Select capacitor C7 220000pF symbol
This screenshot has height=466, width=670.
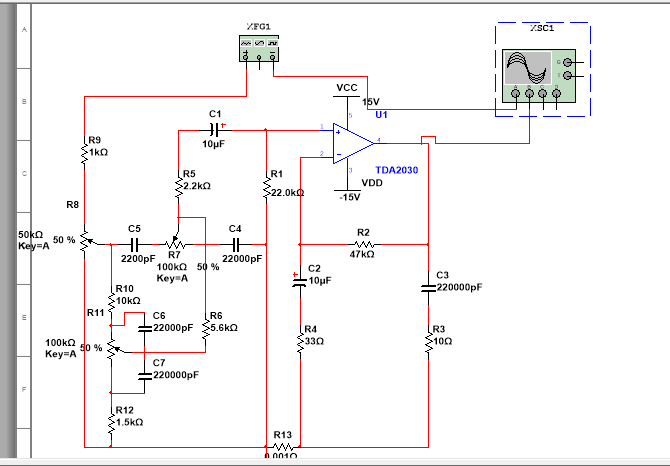point(145,375)
